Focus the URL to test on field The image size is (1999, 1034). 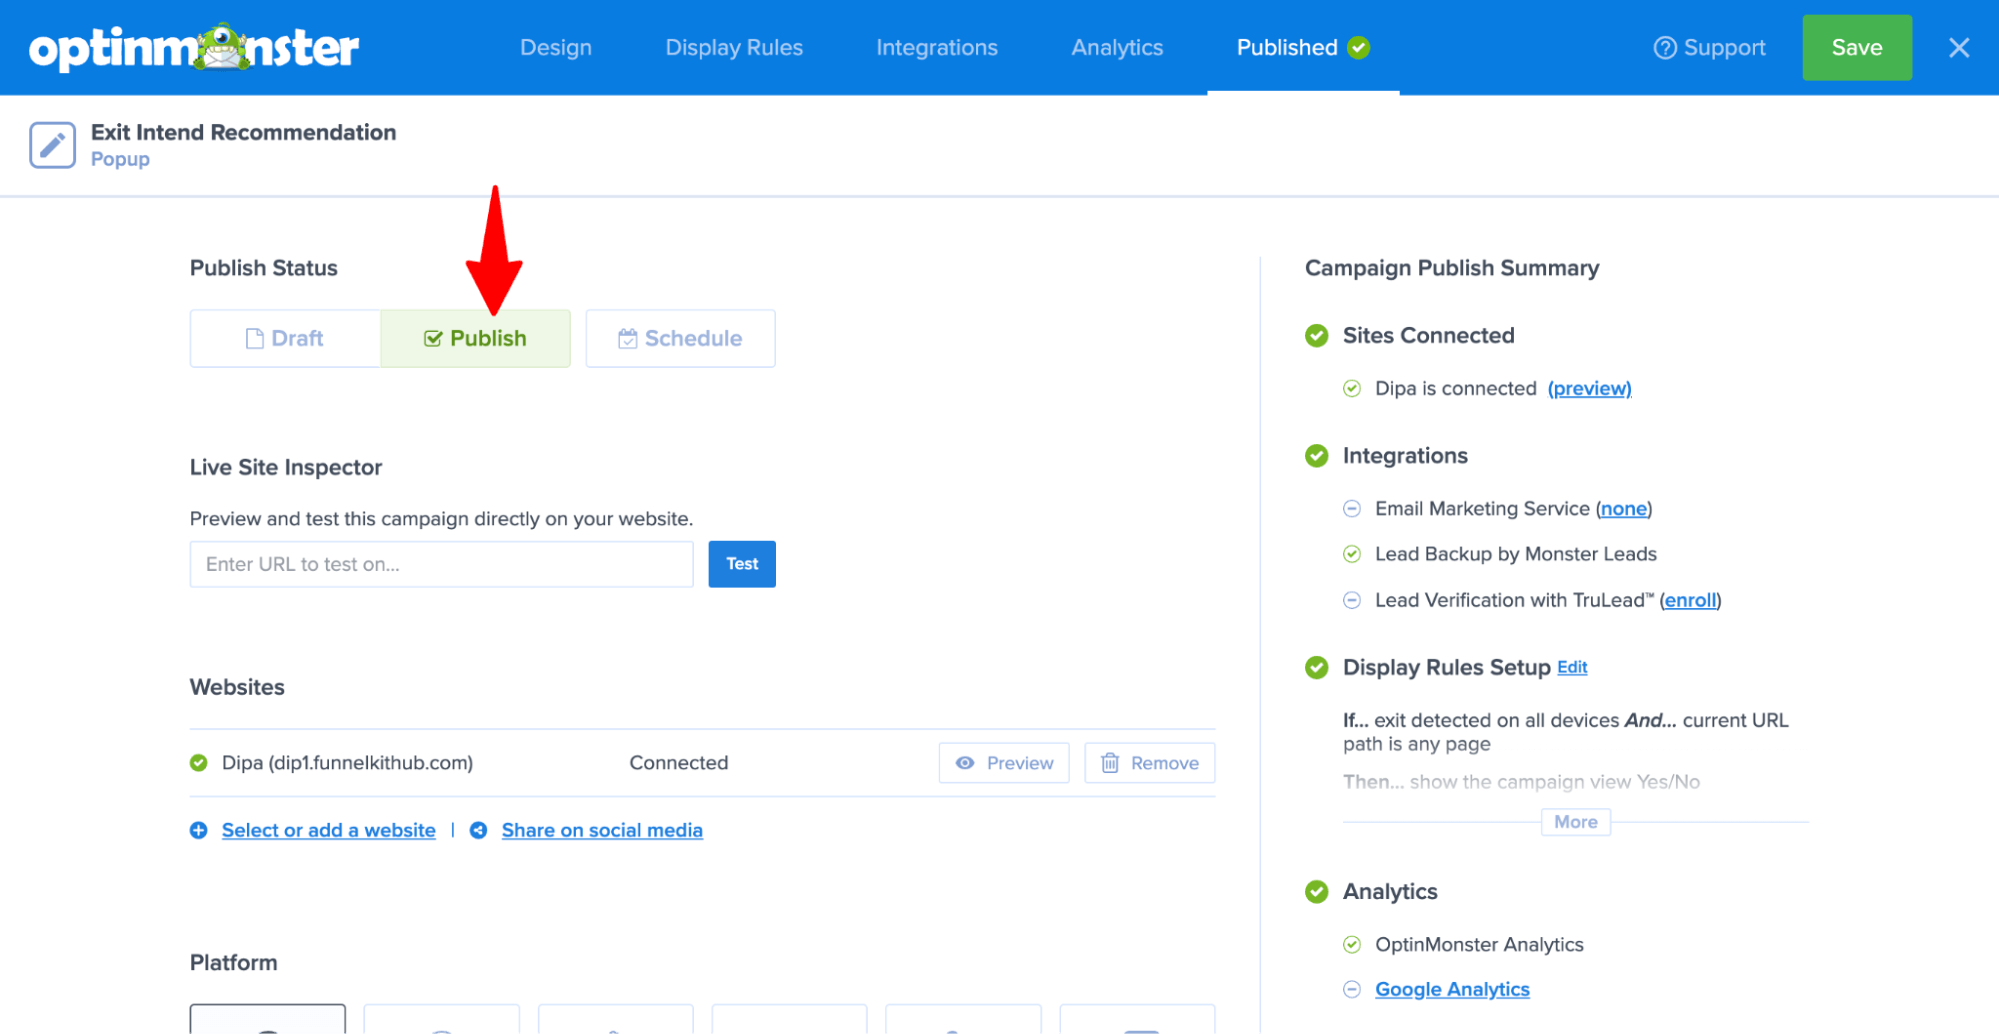click(x=441, y=564)
